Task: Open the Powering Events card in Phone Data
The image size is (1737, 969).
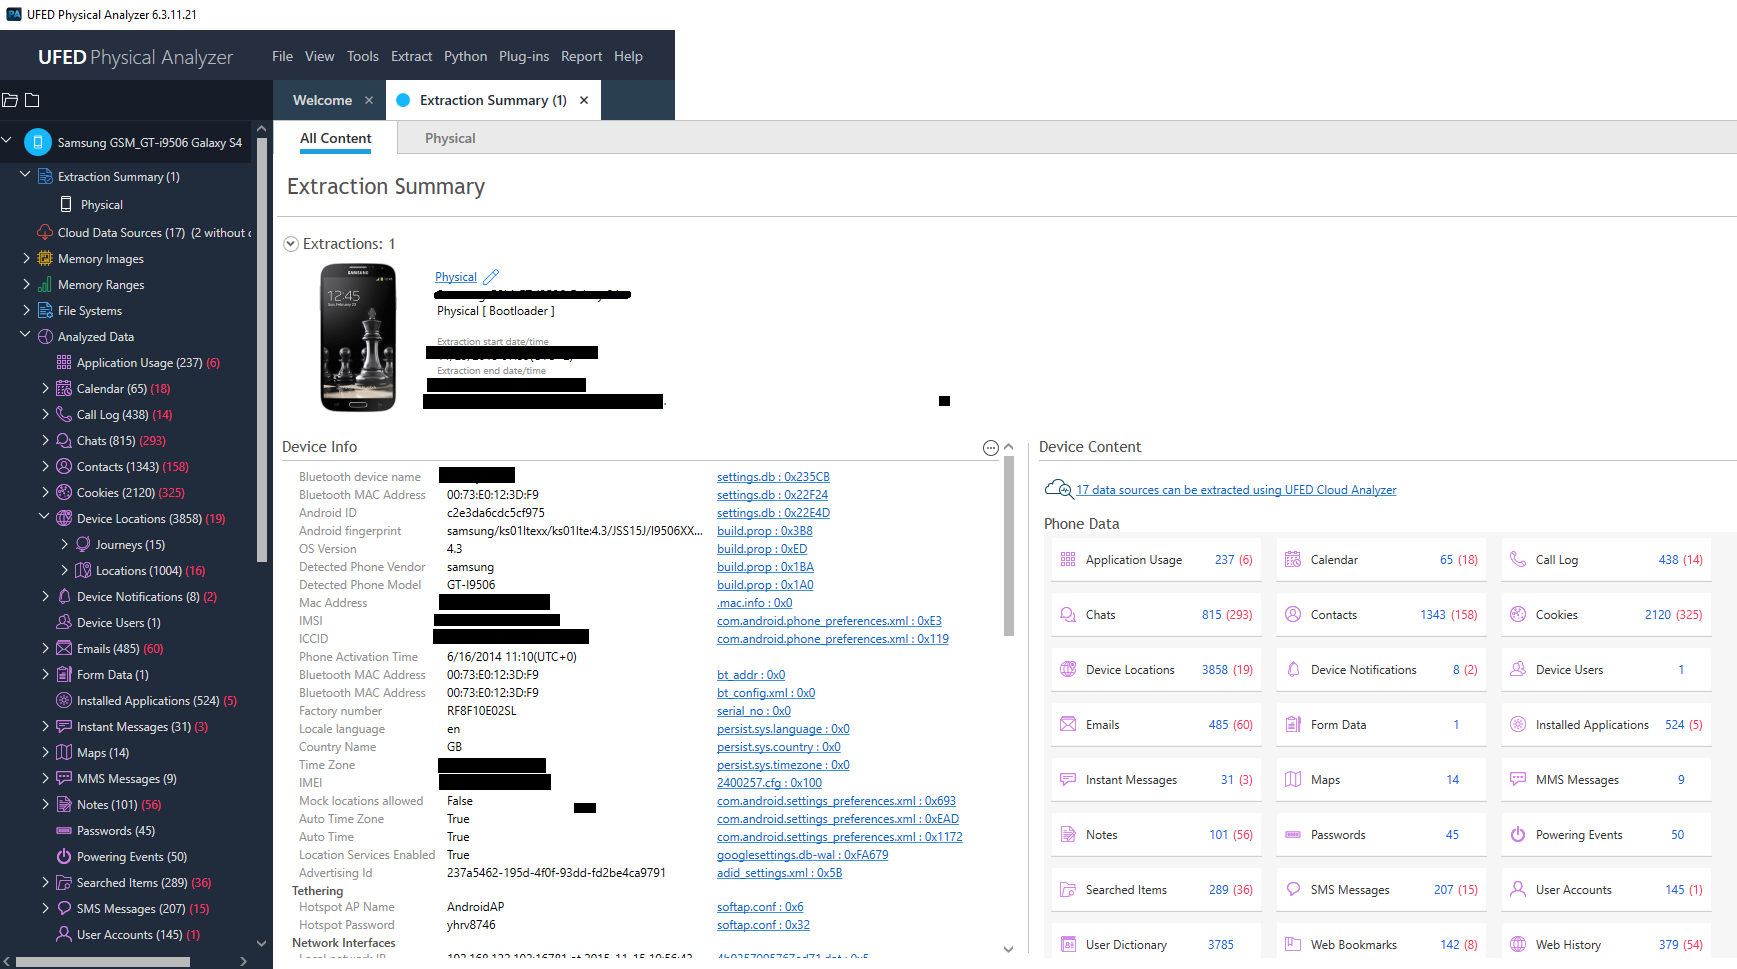Action: click(x=1606, y=835)
